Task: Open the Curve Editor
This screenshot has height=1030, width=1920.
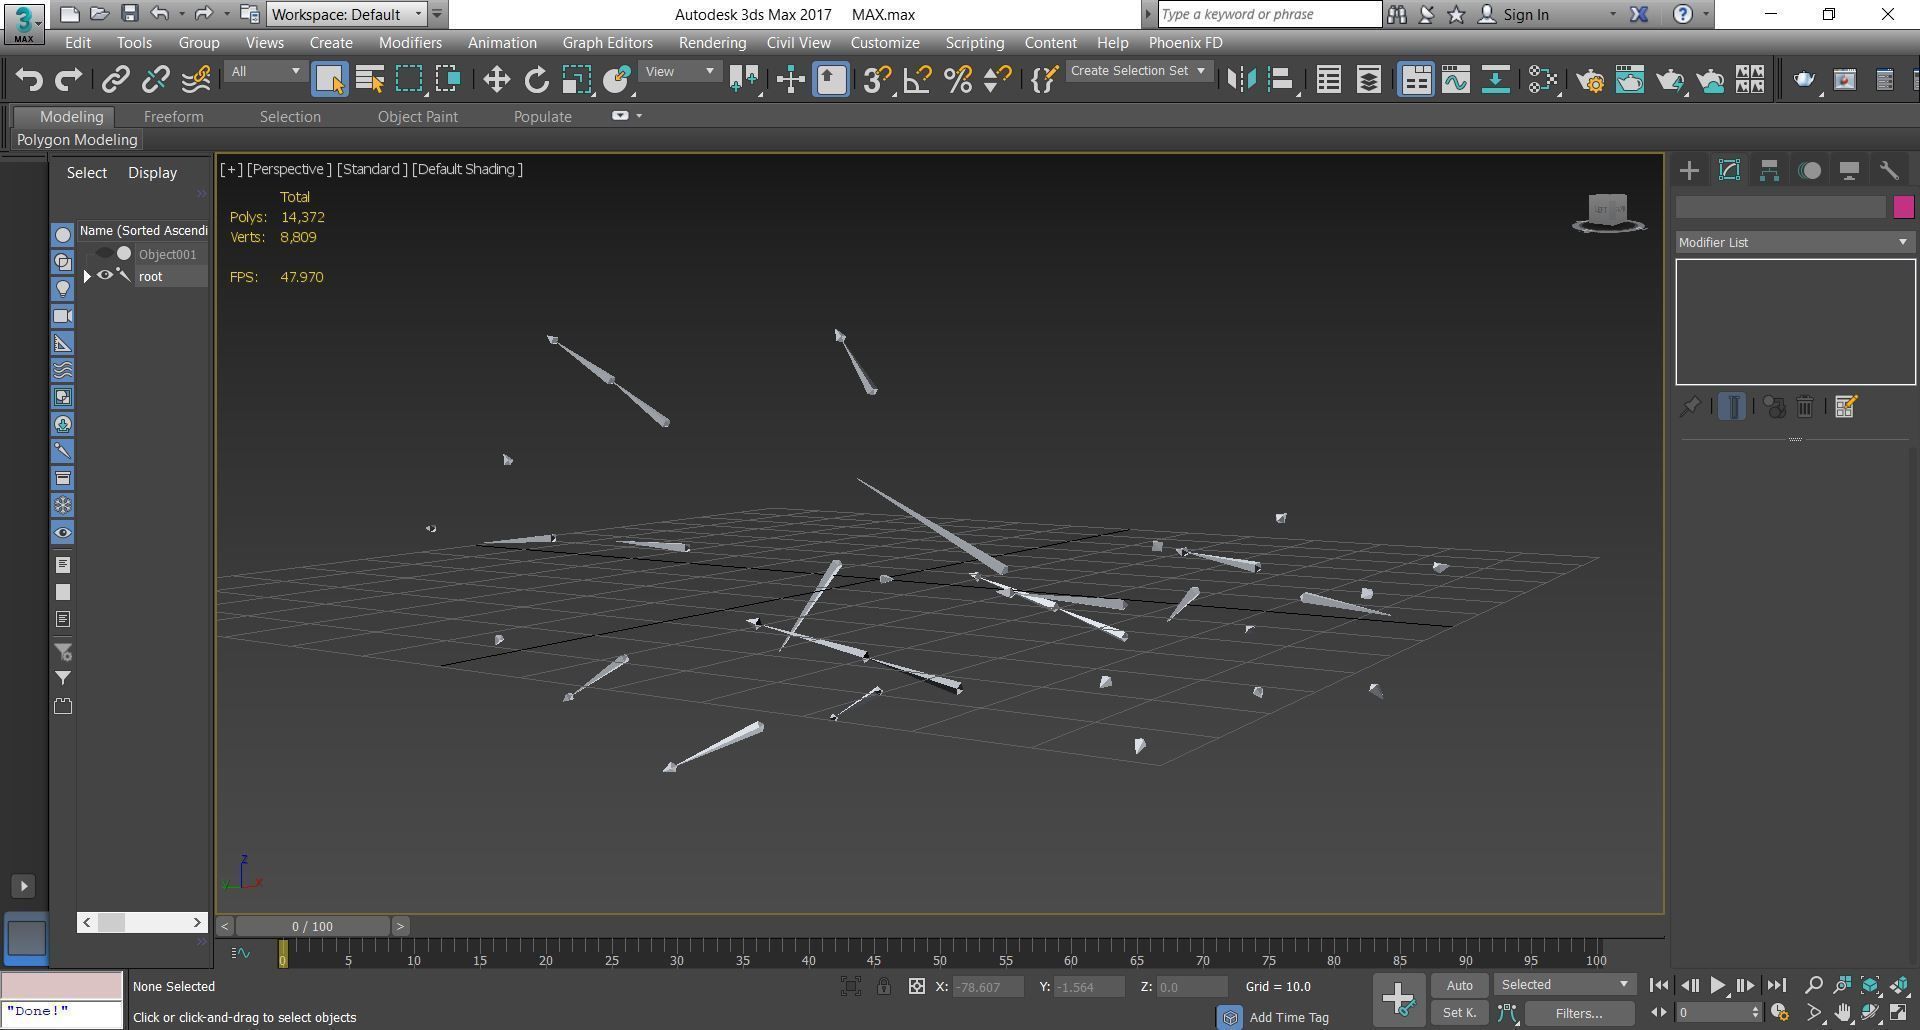Action: 1456,79
